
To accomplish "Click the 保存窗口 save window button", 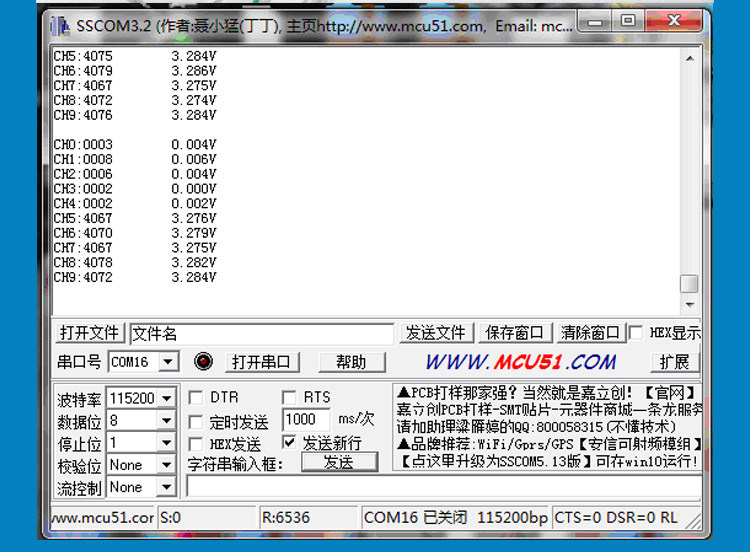I will point(515,332).
